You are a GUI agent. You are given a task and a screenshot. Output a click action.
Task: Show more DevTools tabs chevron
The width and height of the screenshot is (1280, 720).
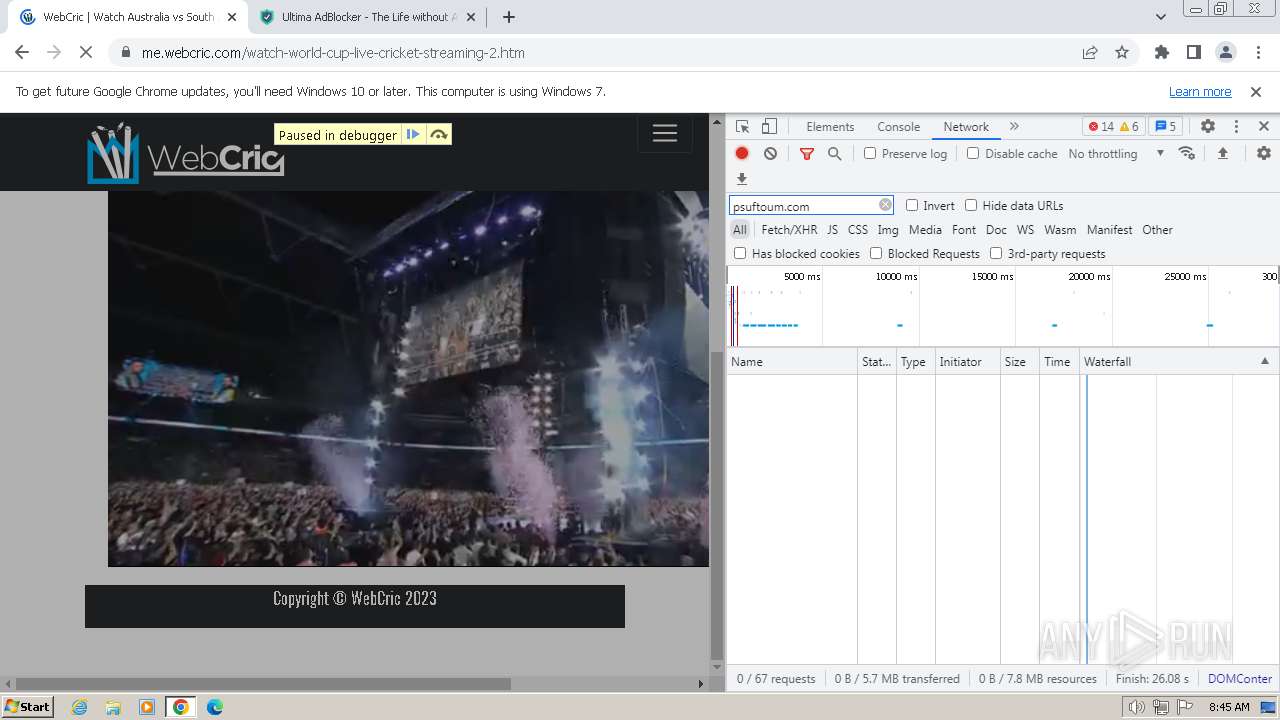pos(1014,127)
